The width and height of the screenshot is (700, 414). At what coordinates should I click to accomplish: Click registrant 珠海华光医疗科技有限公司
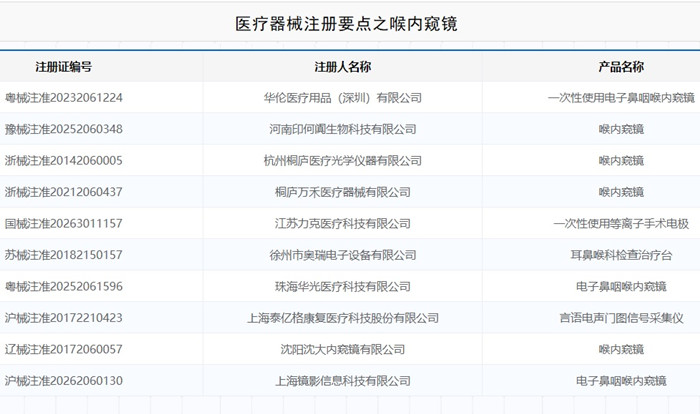point(342,286)
